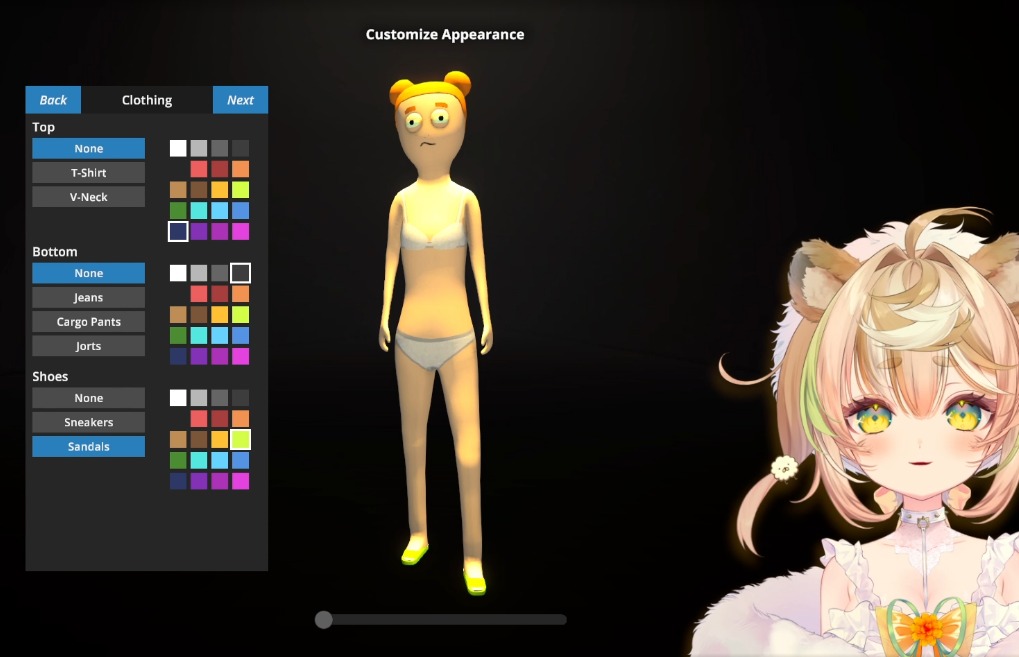Set Bottom color to tan swatch
This screenshot has width=1019, height=657.
click(x=178, y=315)
